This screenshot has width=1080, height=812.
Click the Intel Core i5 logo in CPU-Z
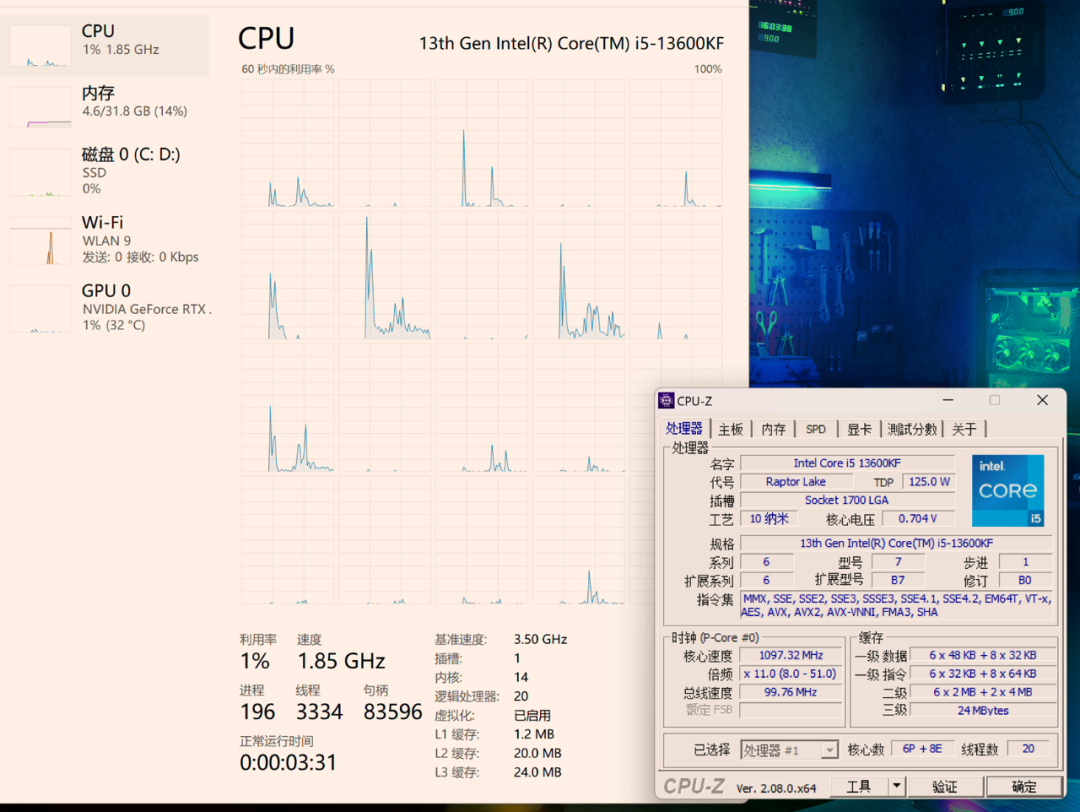(x=1008, y=490)
